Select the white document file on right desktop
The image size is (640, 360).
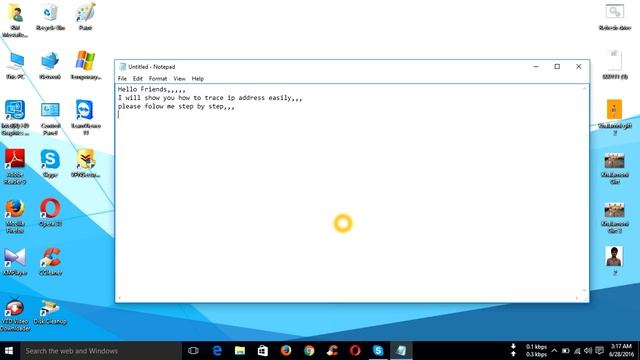(x=614, y=65)
